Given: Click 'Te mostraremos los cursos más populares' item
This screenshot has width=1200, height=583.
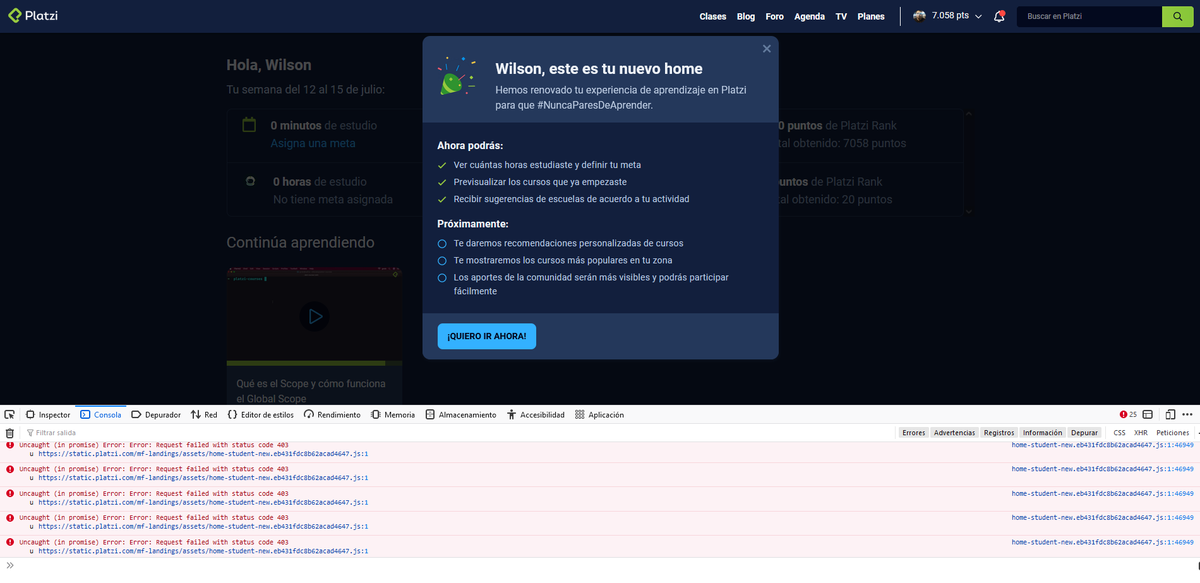Looking at the screenshot, I should click(562, 260).
